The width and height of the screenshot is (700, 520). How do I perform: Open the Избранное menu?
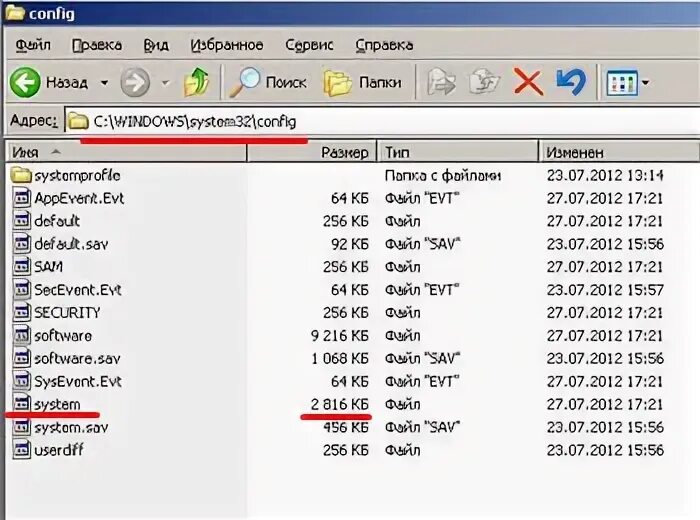coord(227,45)
